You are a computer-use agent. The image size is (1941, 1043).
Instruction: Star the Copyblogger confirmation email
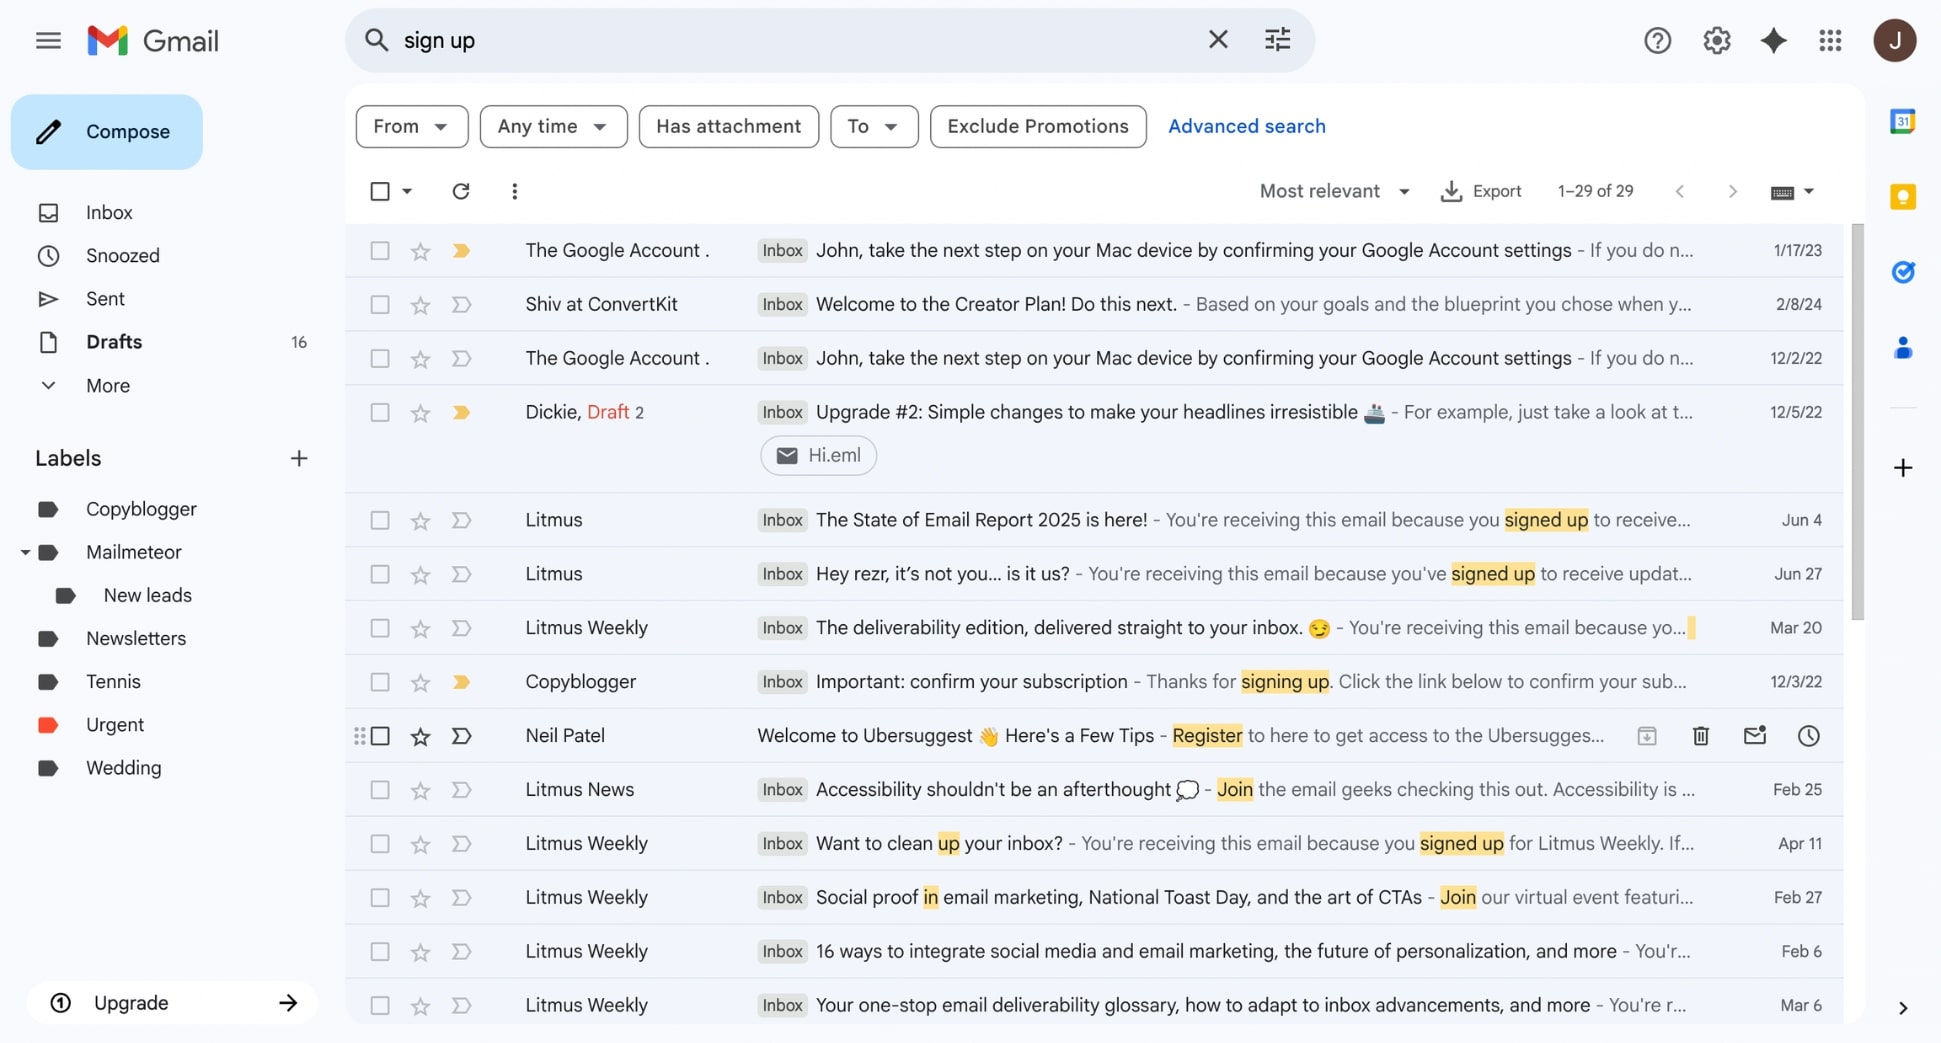(419, 682)
